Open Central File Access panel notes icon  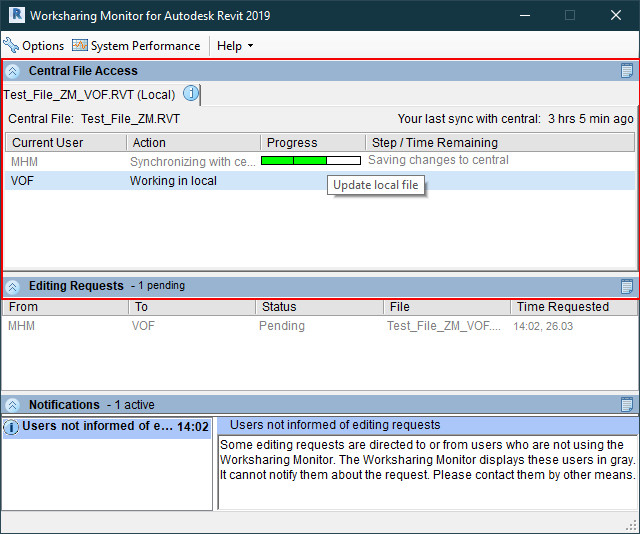[627, 71]
